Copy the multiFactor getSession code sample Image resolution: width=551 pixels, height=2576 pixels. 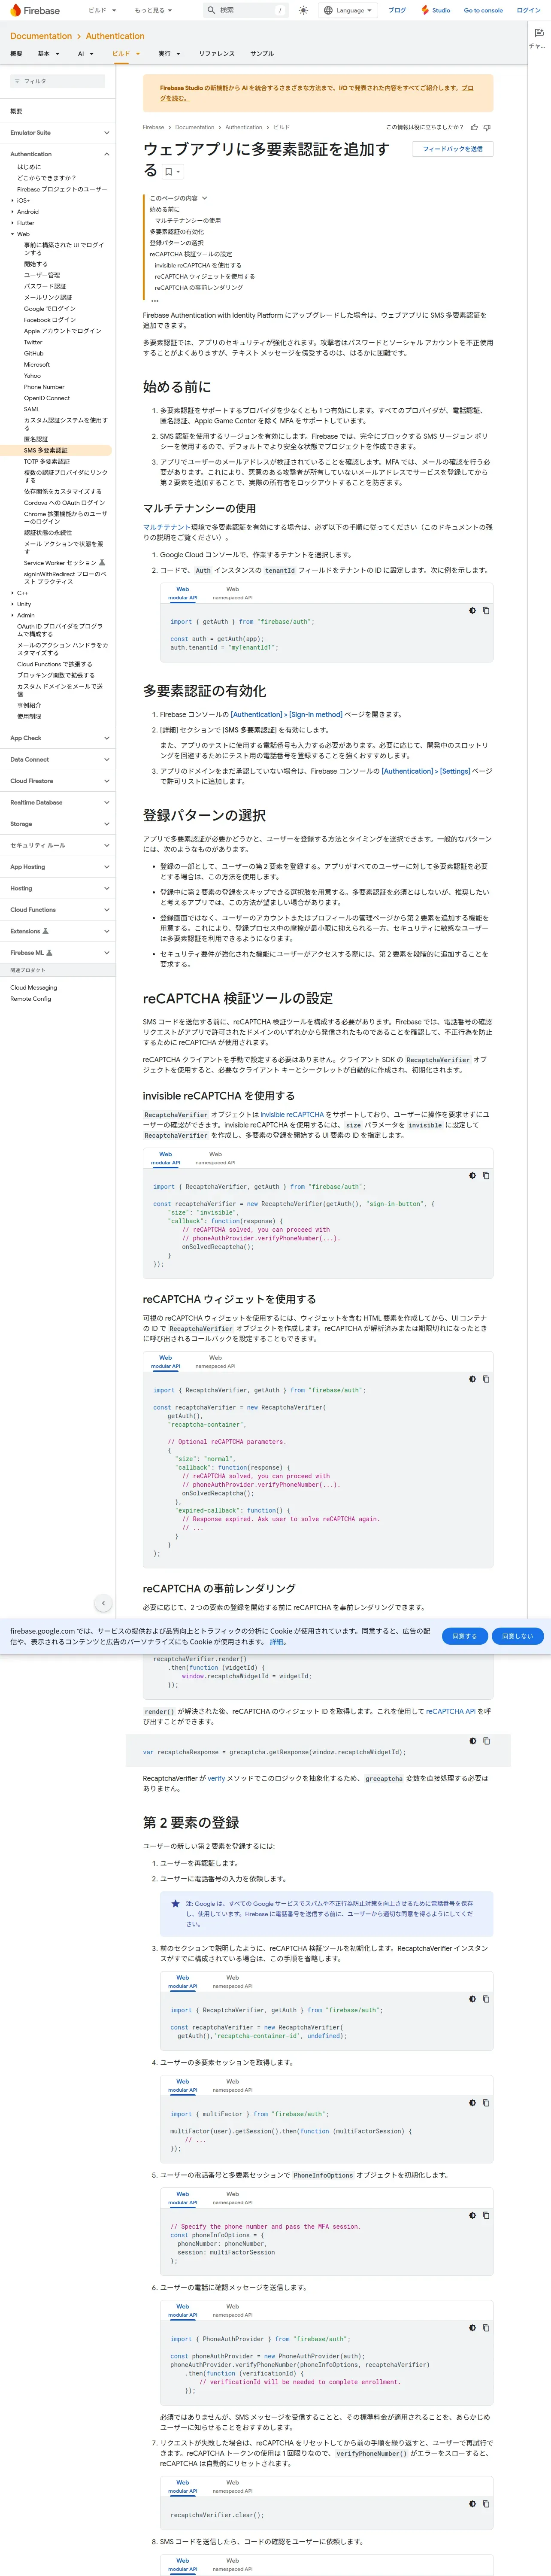[486, 2103]
